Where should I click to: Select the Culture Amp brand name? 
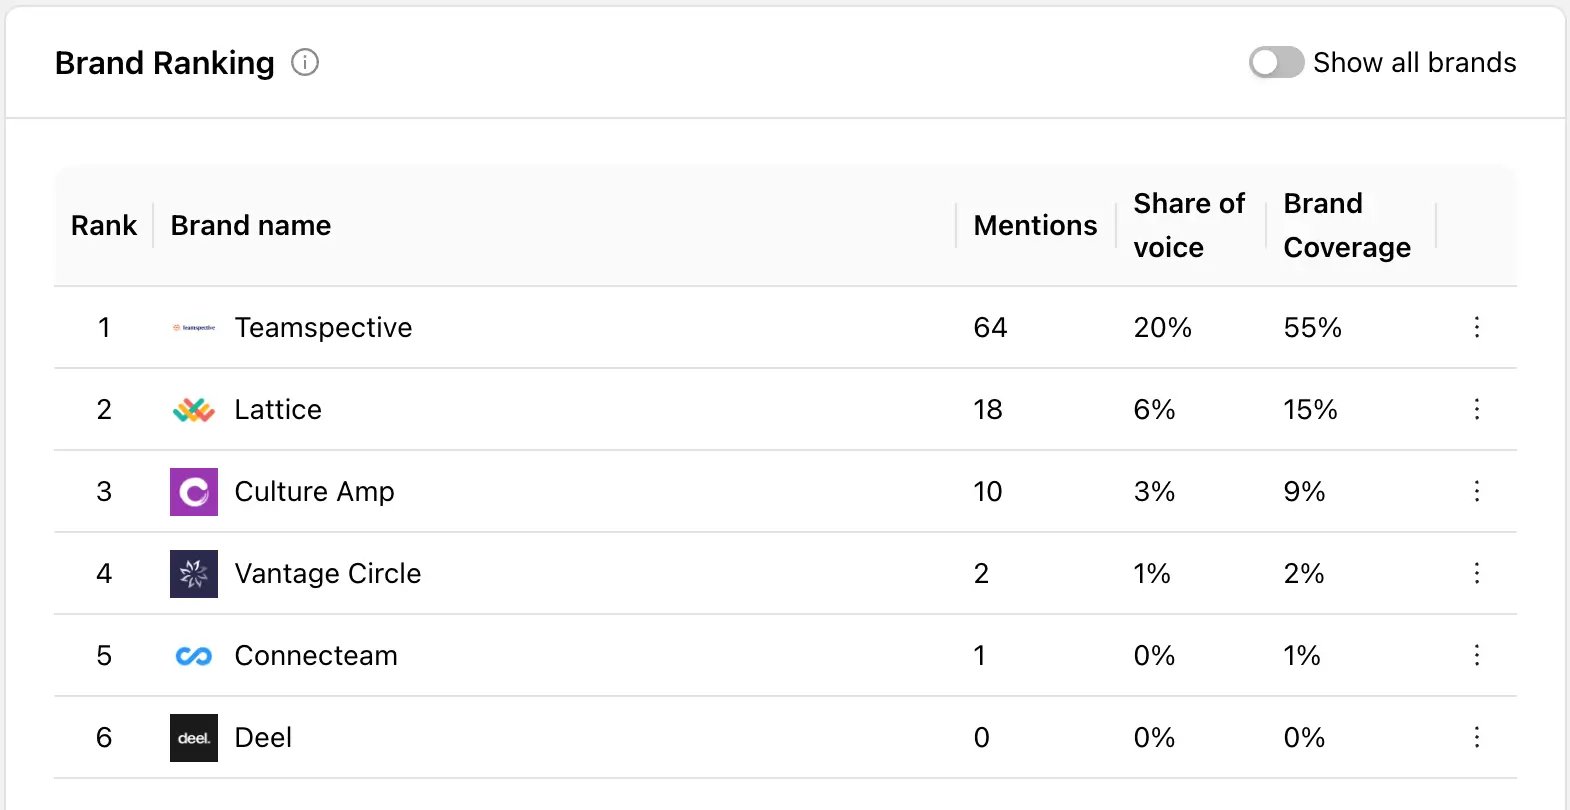[x=314, y=492]
